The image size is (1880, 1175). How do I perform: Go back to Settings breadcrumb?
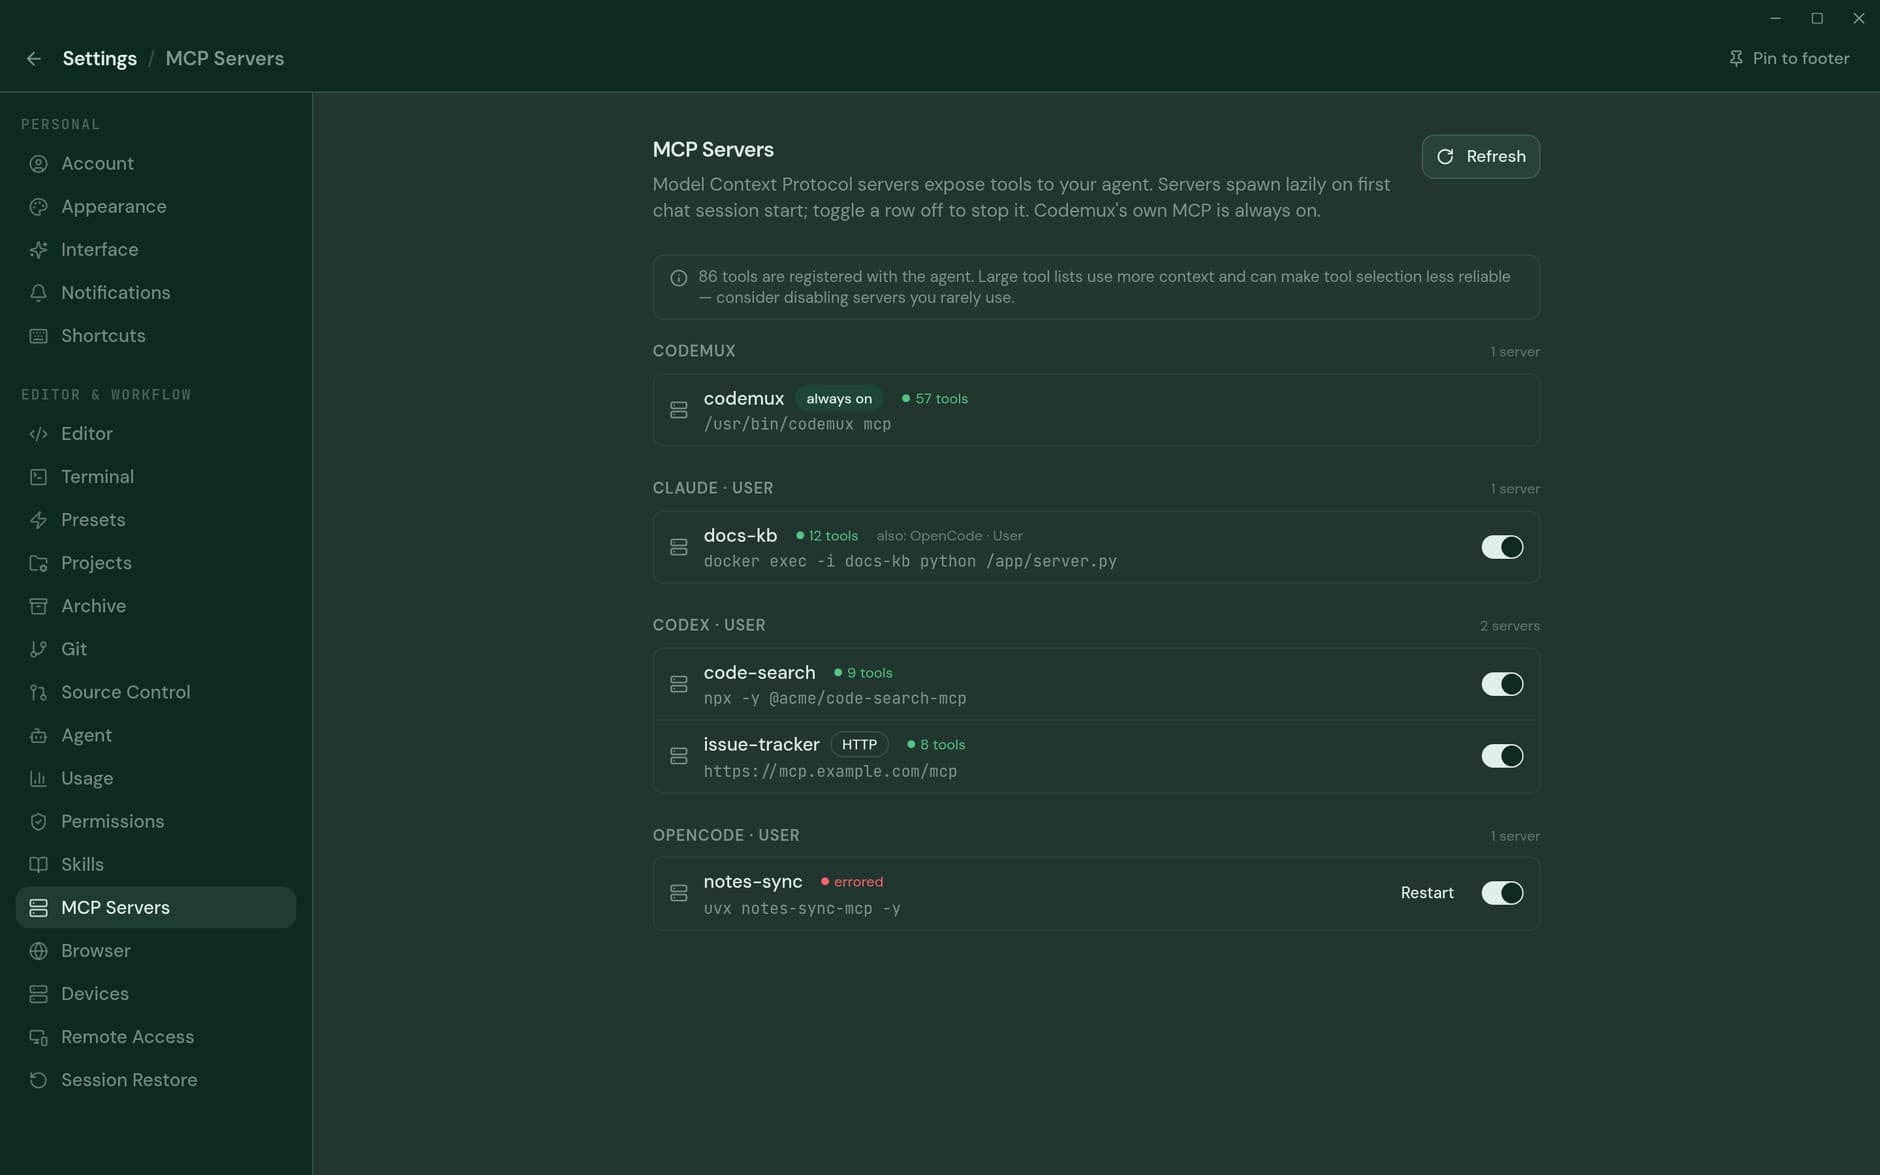pos(99,59)
